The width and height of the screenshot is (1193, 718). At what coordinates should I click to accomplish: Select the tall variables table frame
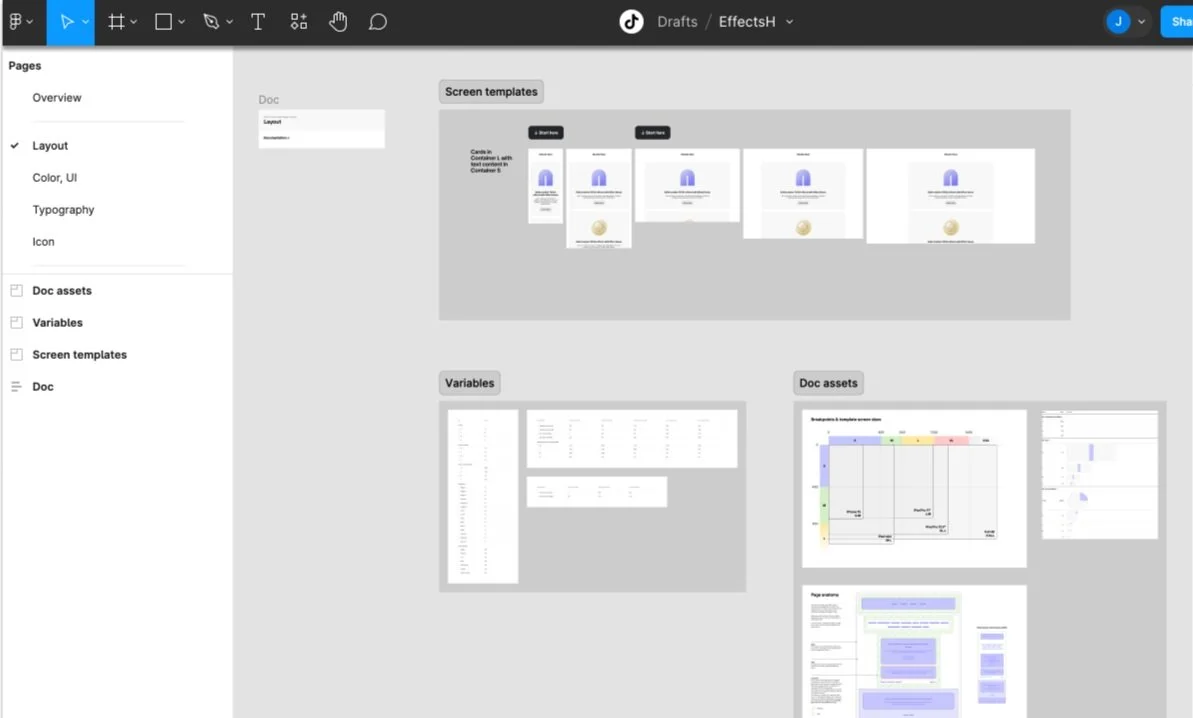[482, 496]
